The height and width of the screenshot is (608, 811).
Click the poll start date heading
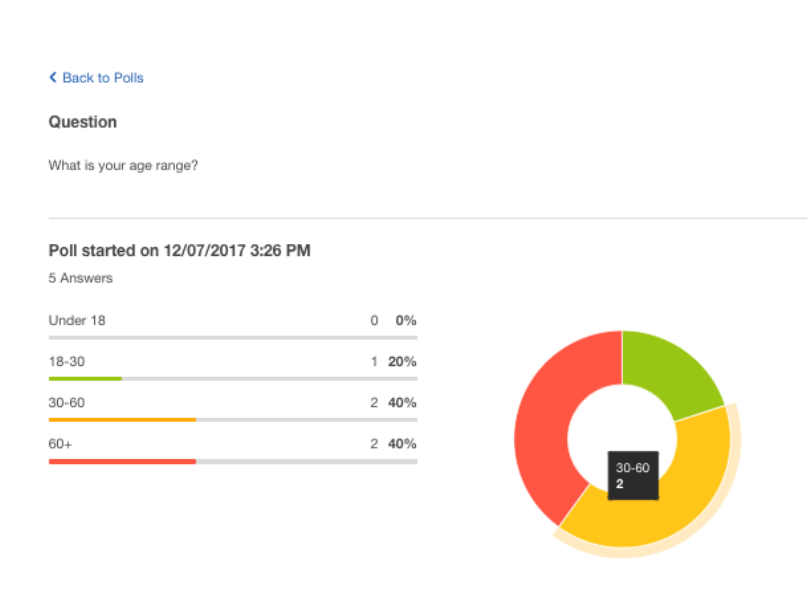click(x=179, y=251)
